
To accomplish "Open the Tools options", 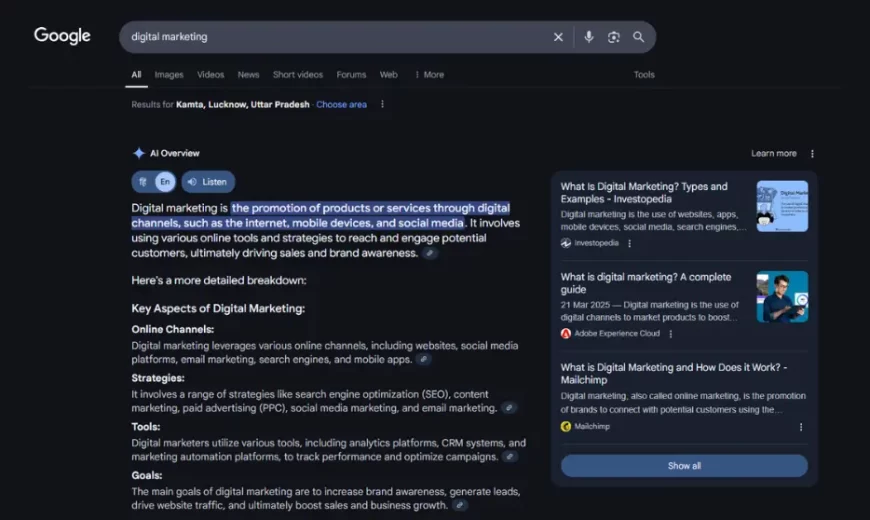I will (x=644, y=74).
